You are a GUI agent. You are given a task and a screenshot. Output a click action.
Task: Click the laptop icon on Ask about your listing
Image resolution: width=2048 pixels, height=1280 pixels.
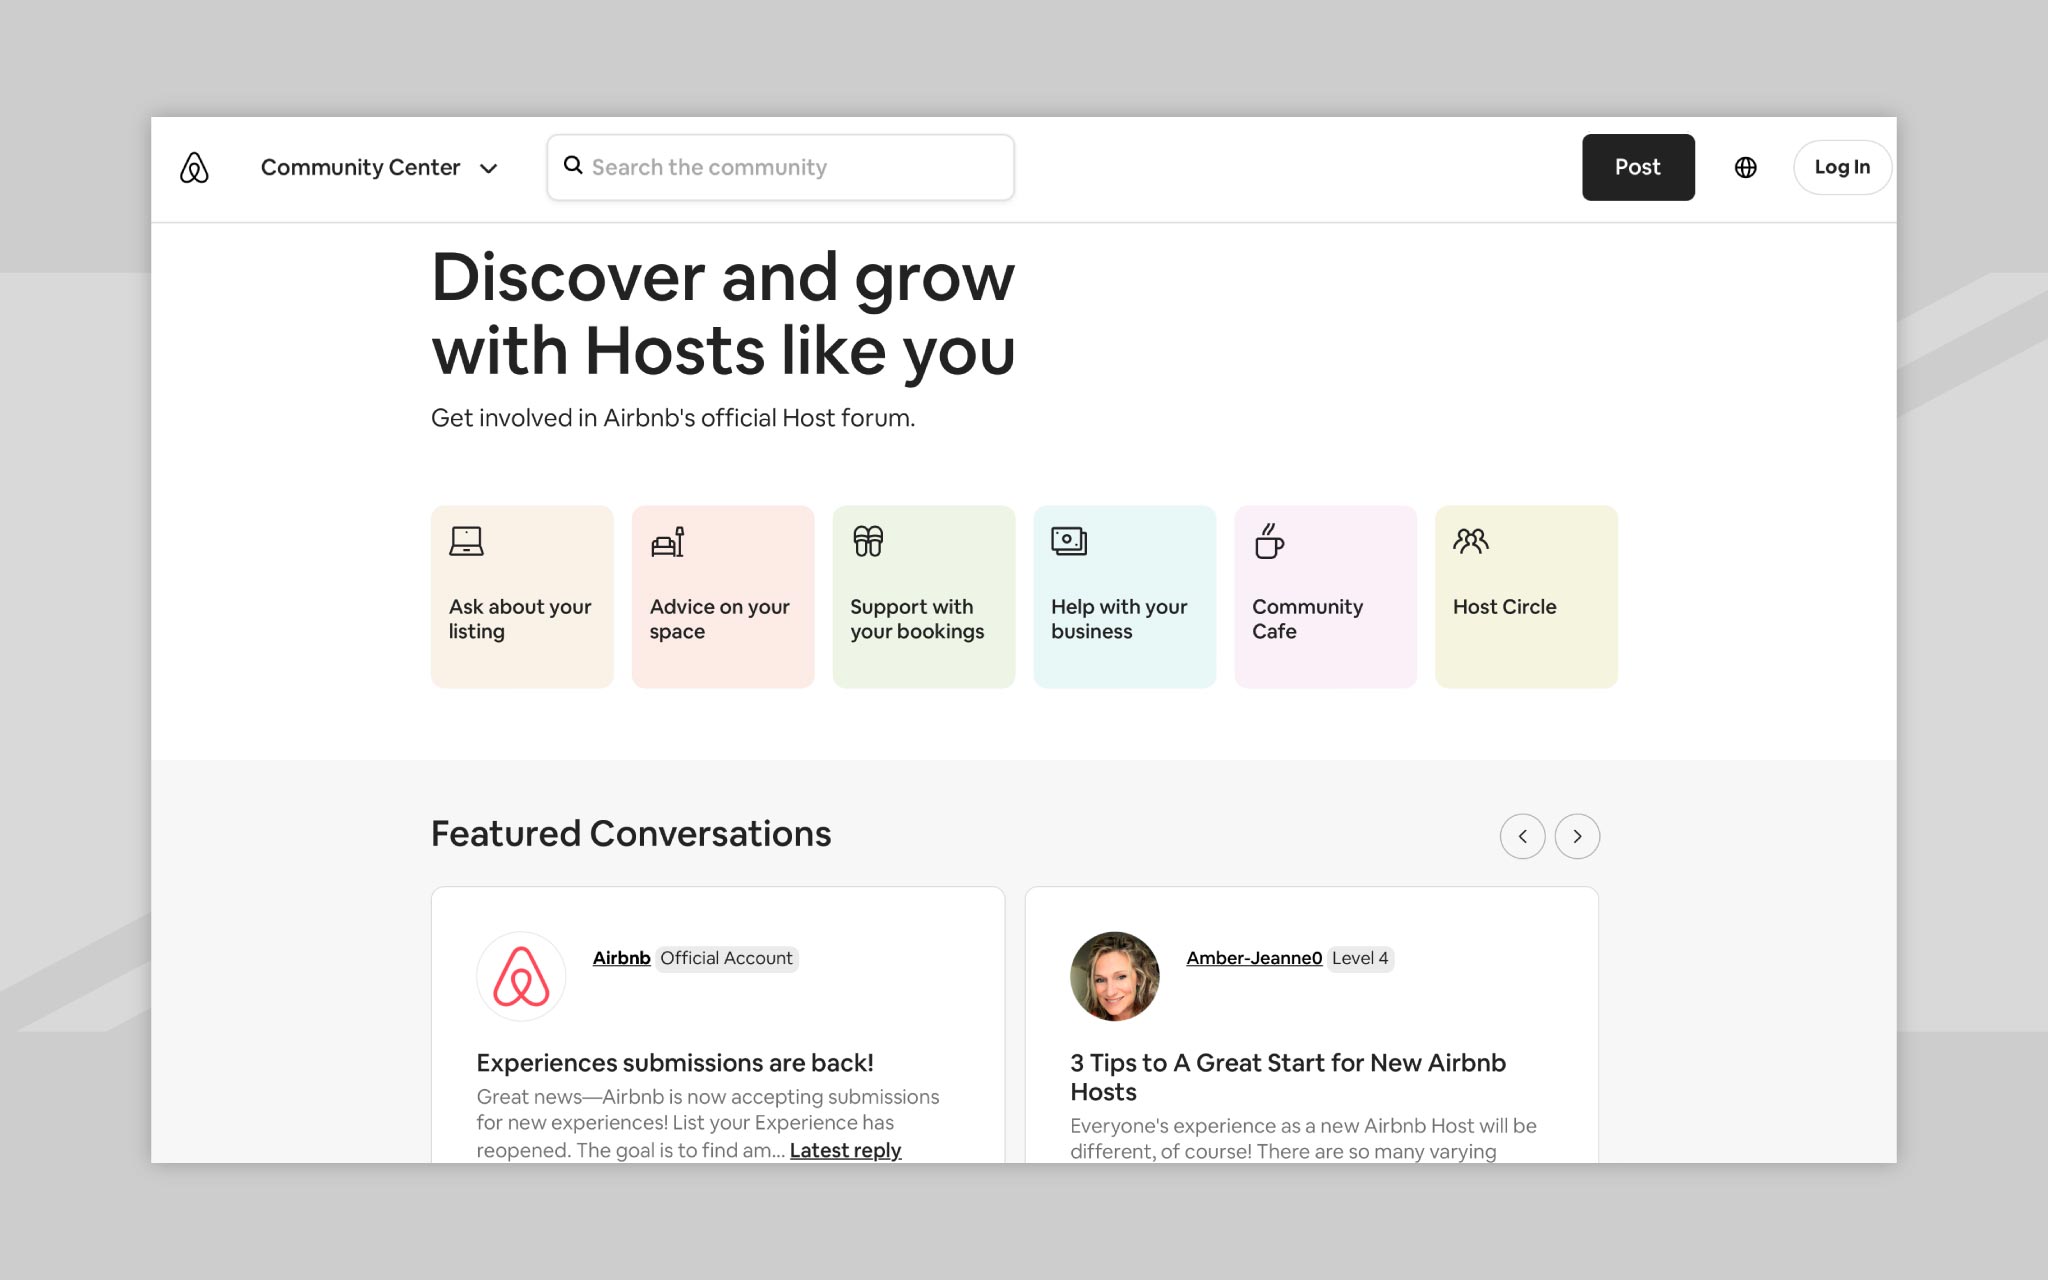click(x=466, y=540)
